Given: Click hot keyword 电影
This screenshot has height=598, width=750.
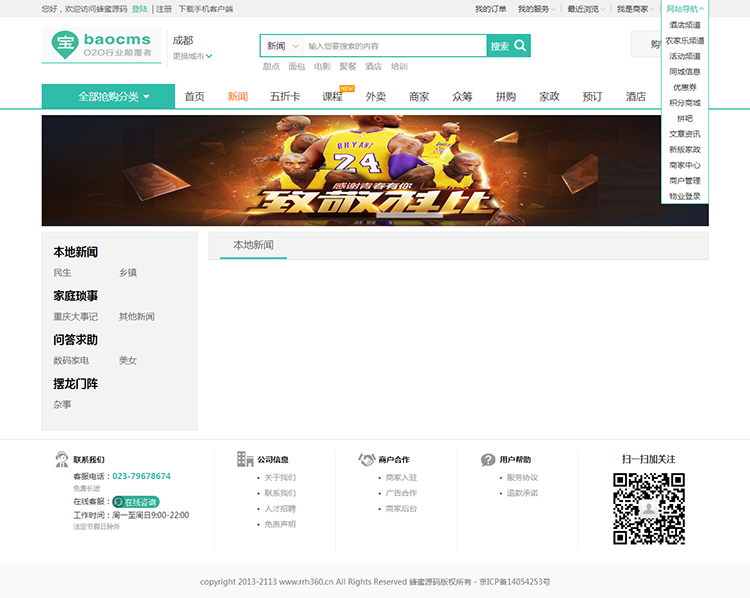Looking at the screenshot, I should click(322, 66).
